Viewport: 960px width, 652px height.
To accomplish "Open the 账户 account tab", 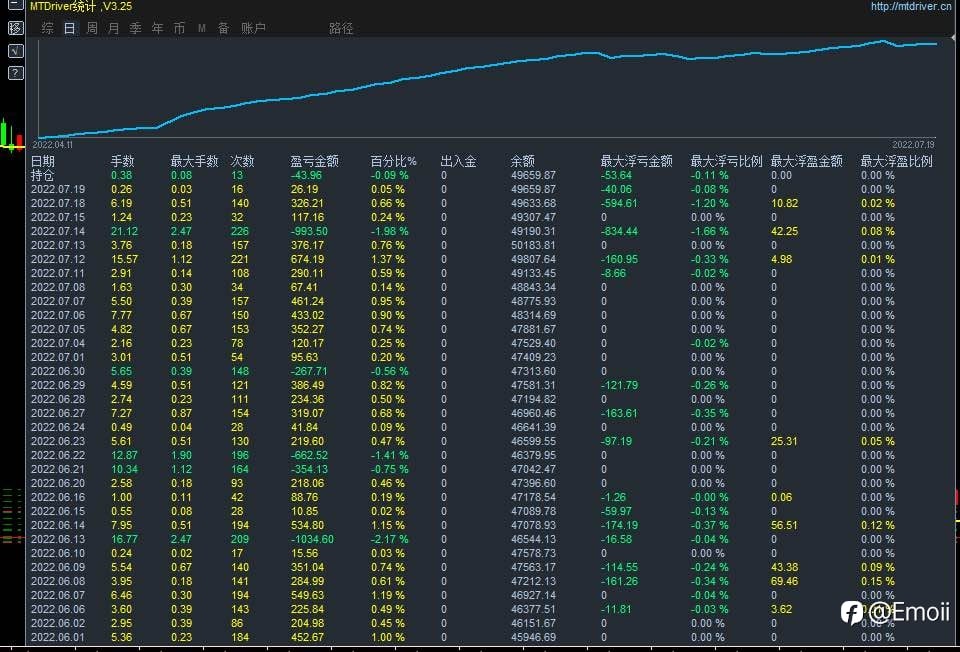I will (253, 28).
